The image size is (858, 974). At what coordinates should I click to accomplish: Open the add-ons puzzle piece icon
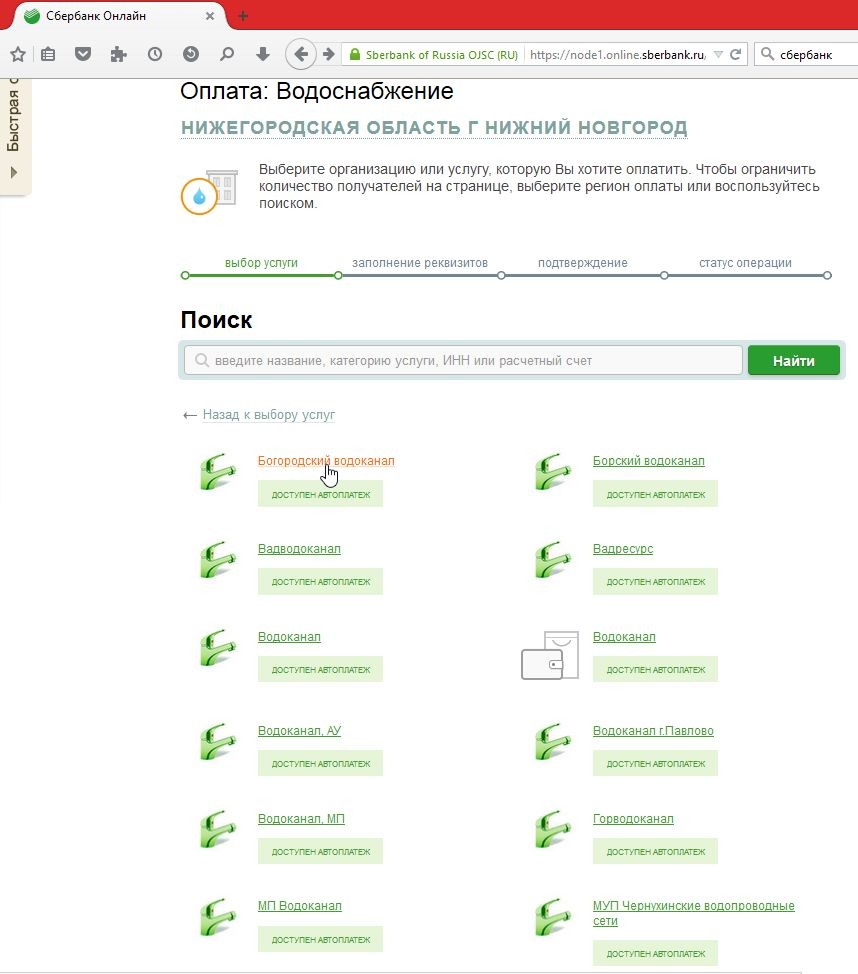(x=118, y=55)
